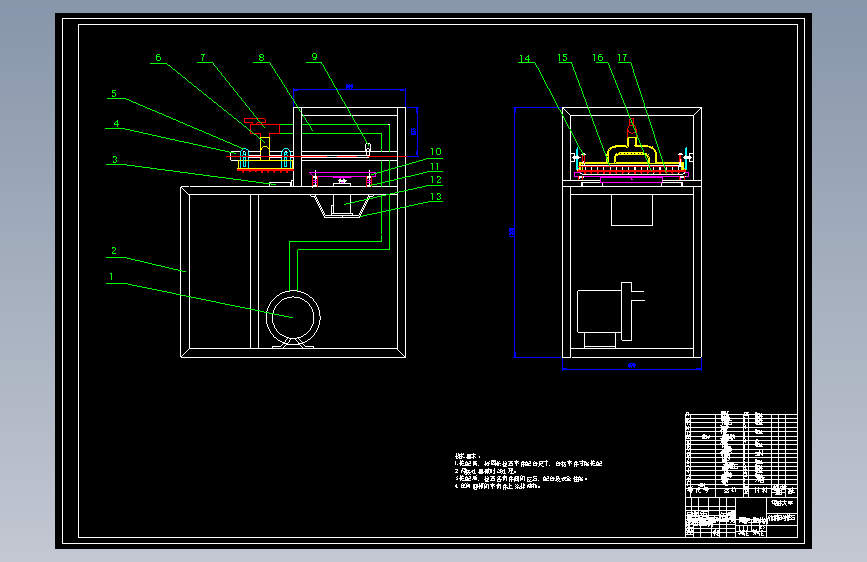Pick part callout number 13
This screenshot has width=867, height=562.
436,196
